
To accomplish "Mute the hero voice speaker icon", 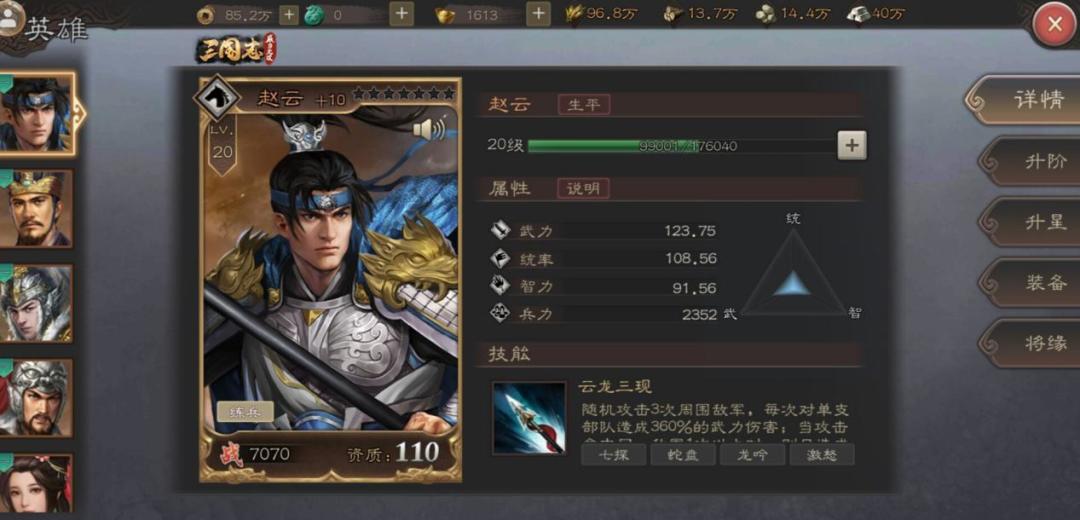I will (x=428, y=129).
